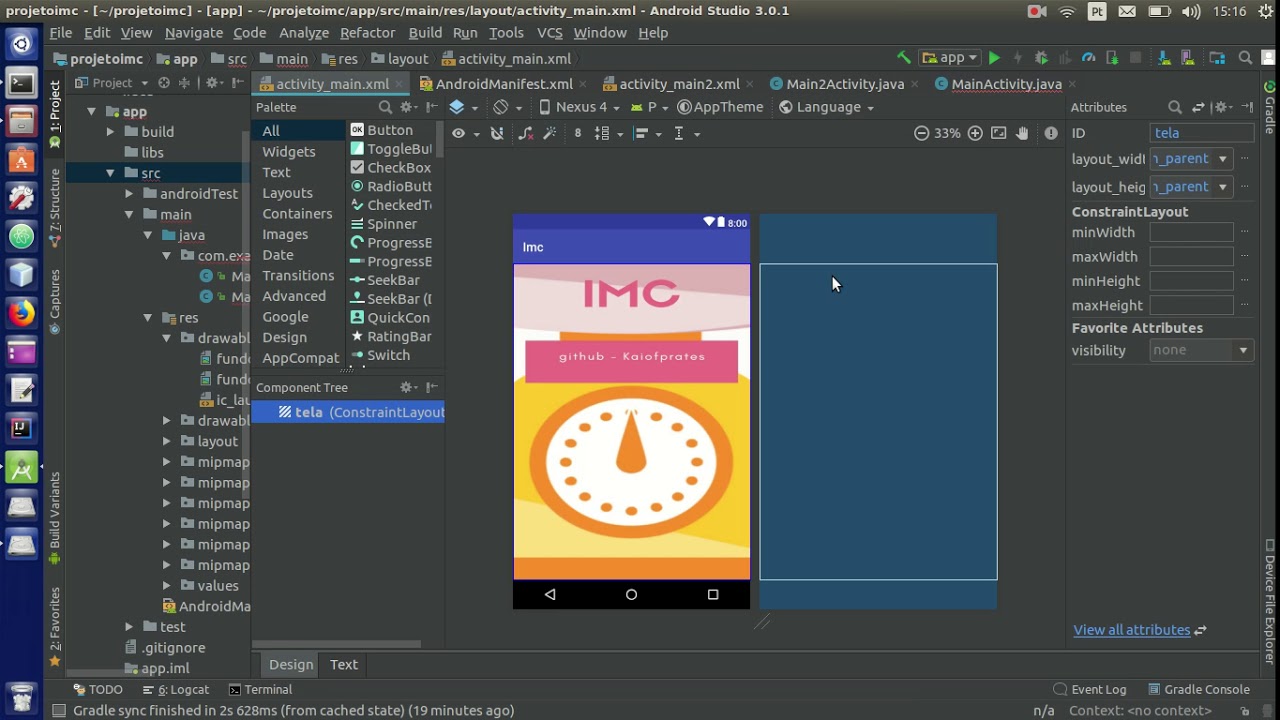The height and width of the screenshot is (720, 1280).
Task: Select the Layouts palette category
Action: pos(287,193)
